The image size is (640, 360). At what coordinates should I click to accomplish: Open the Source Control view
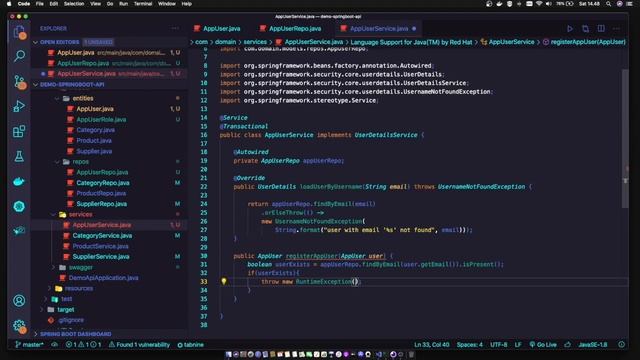[x=19, y=82]
